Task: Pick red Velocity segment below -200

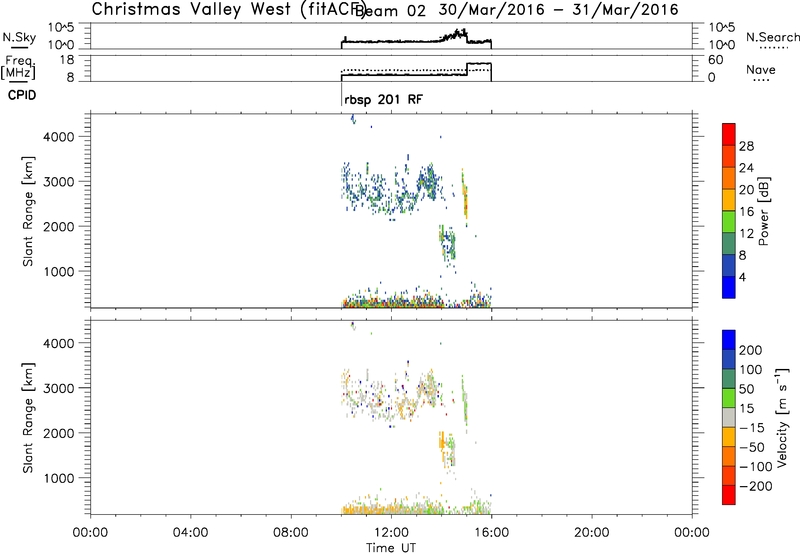Action: coord(729,495)
